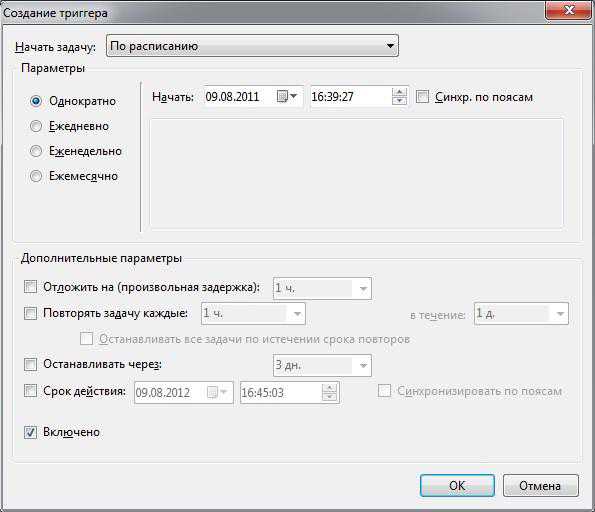
Task: Enable Повторять задачу каждые checkbox
Action: tap(30, 313)
